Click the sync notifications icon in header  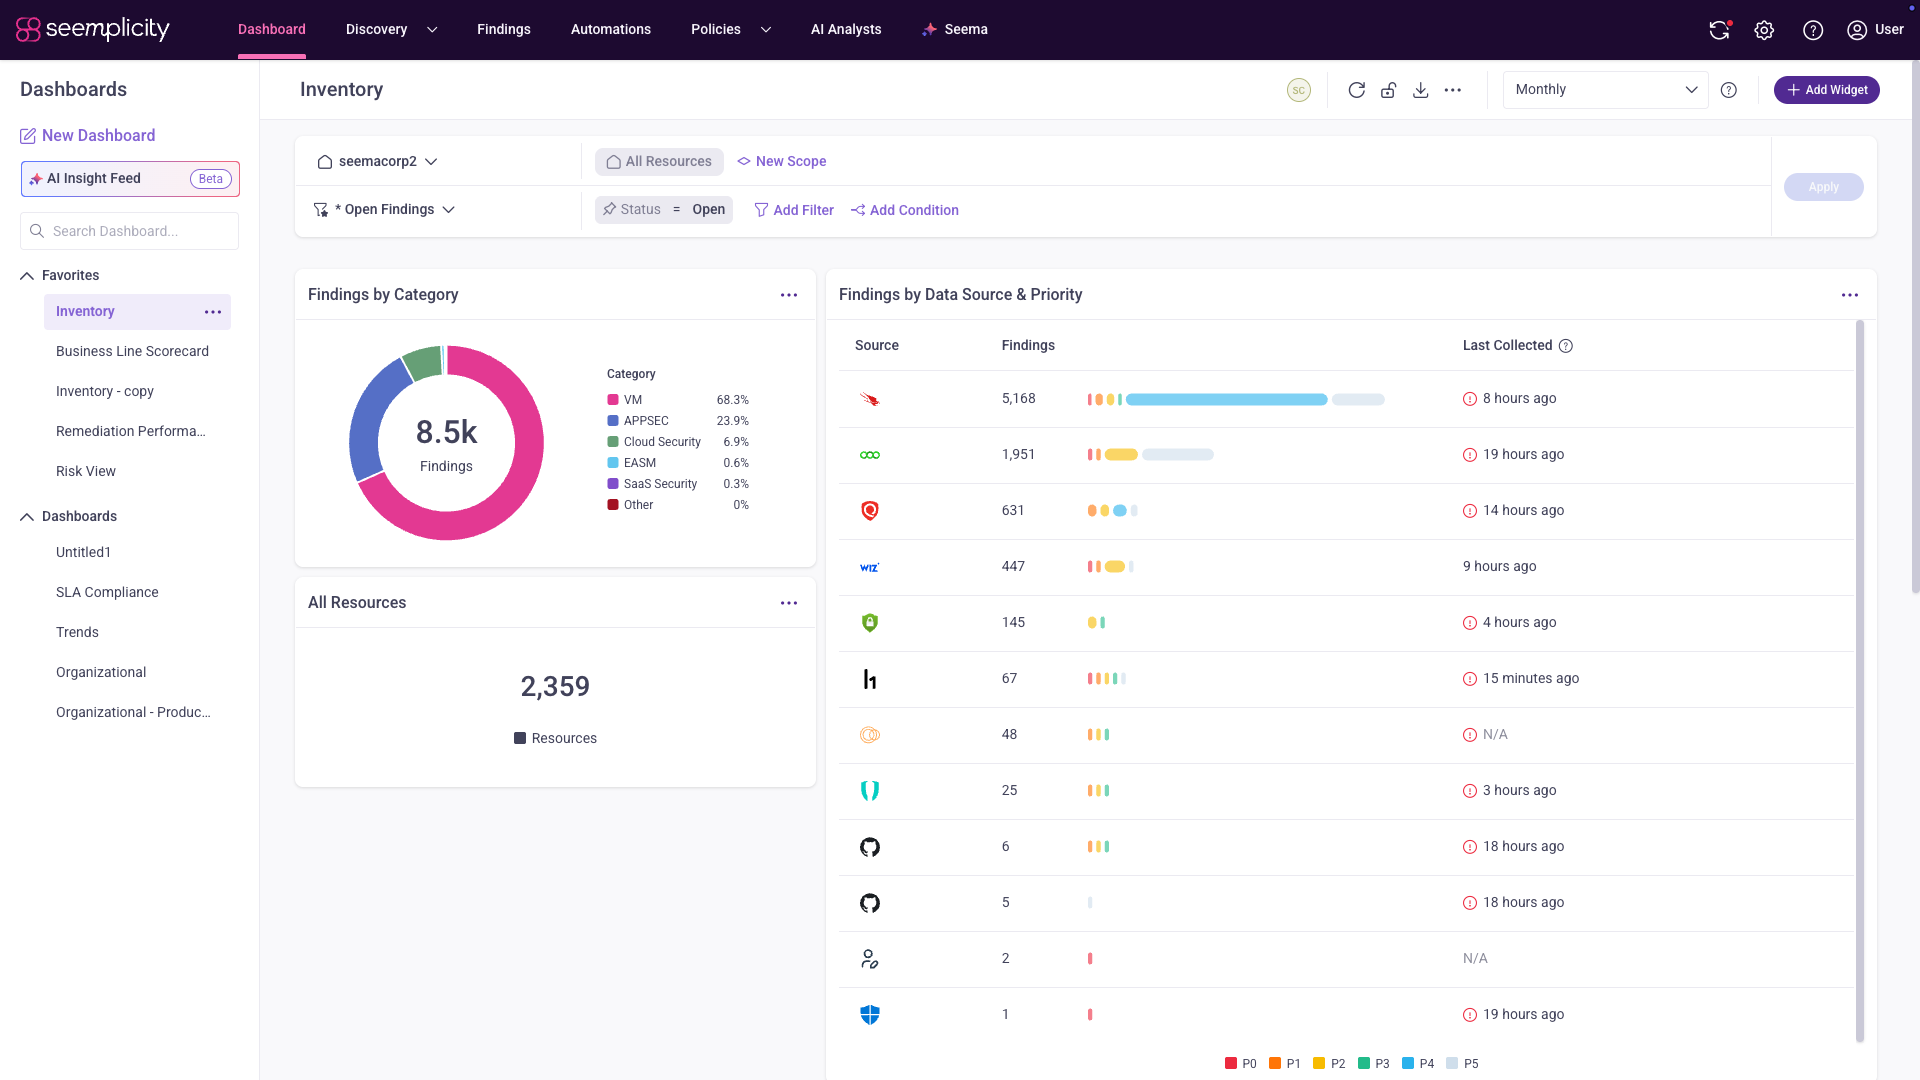(x=1719, y=30)
